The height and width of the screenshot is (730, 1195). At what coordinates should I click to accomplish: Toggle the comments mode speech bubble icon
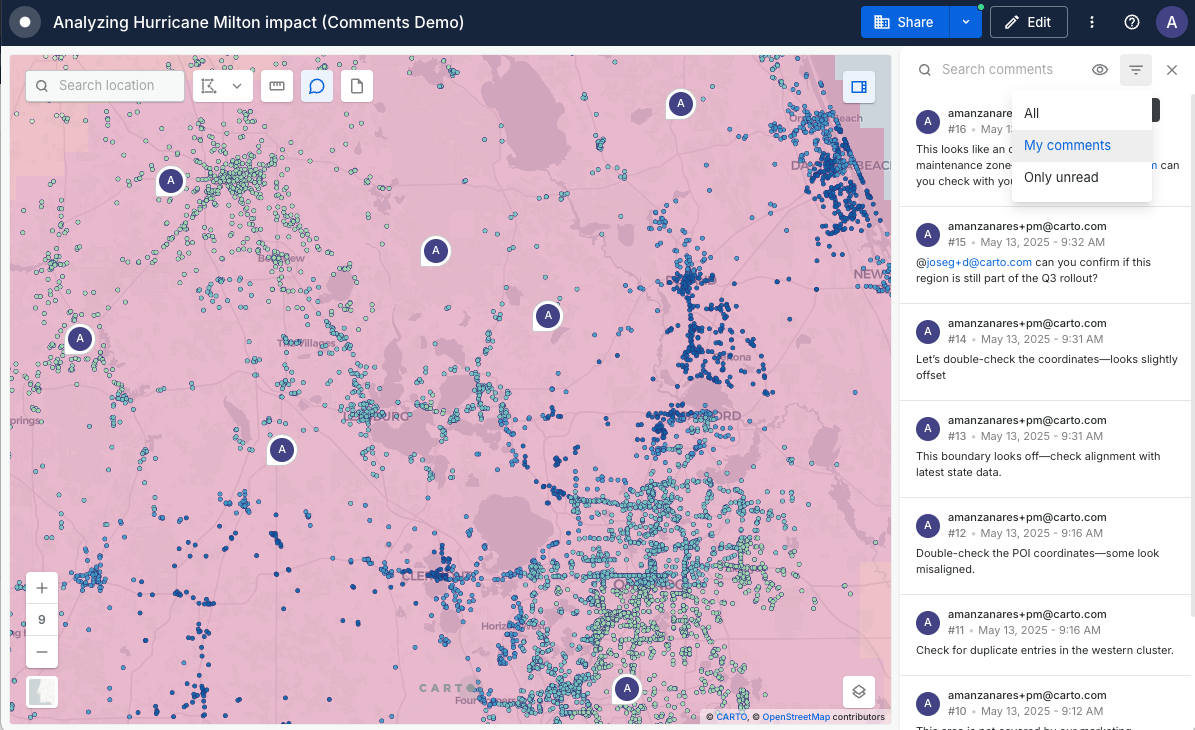(317, 86)
